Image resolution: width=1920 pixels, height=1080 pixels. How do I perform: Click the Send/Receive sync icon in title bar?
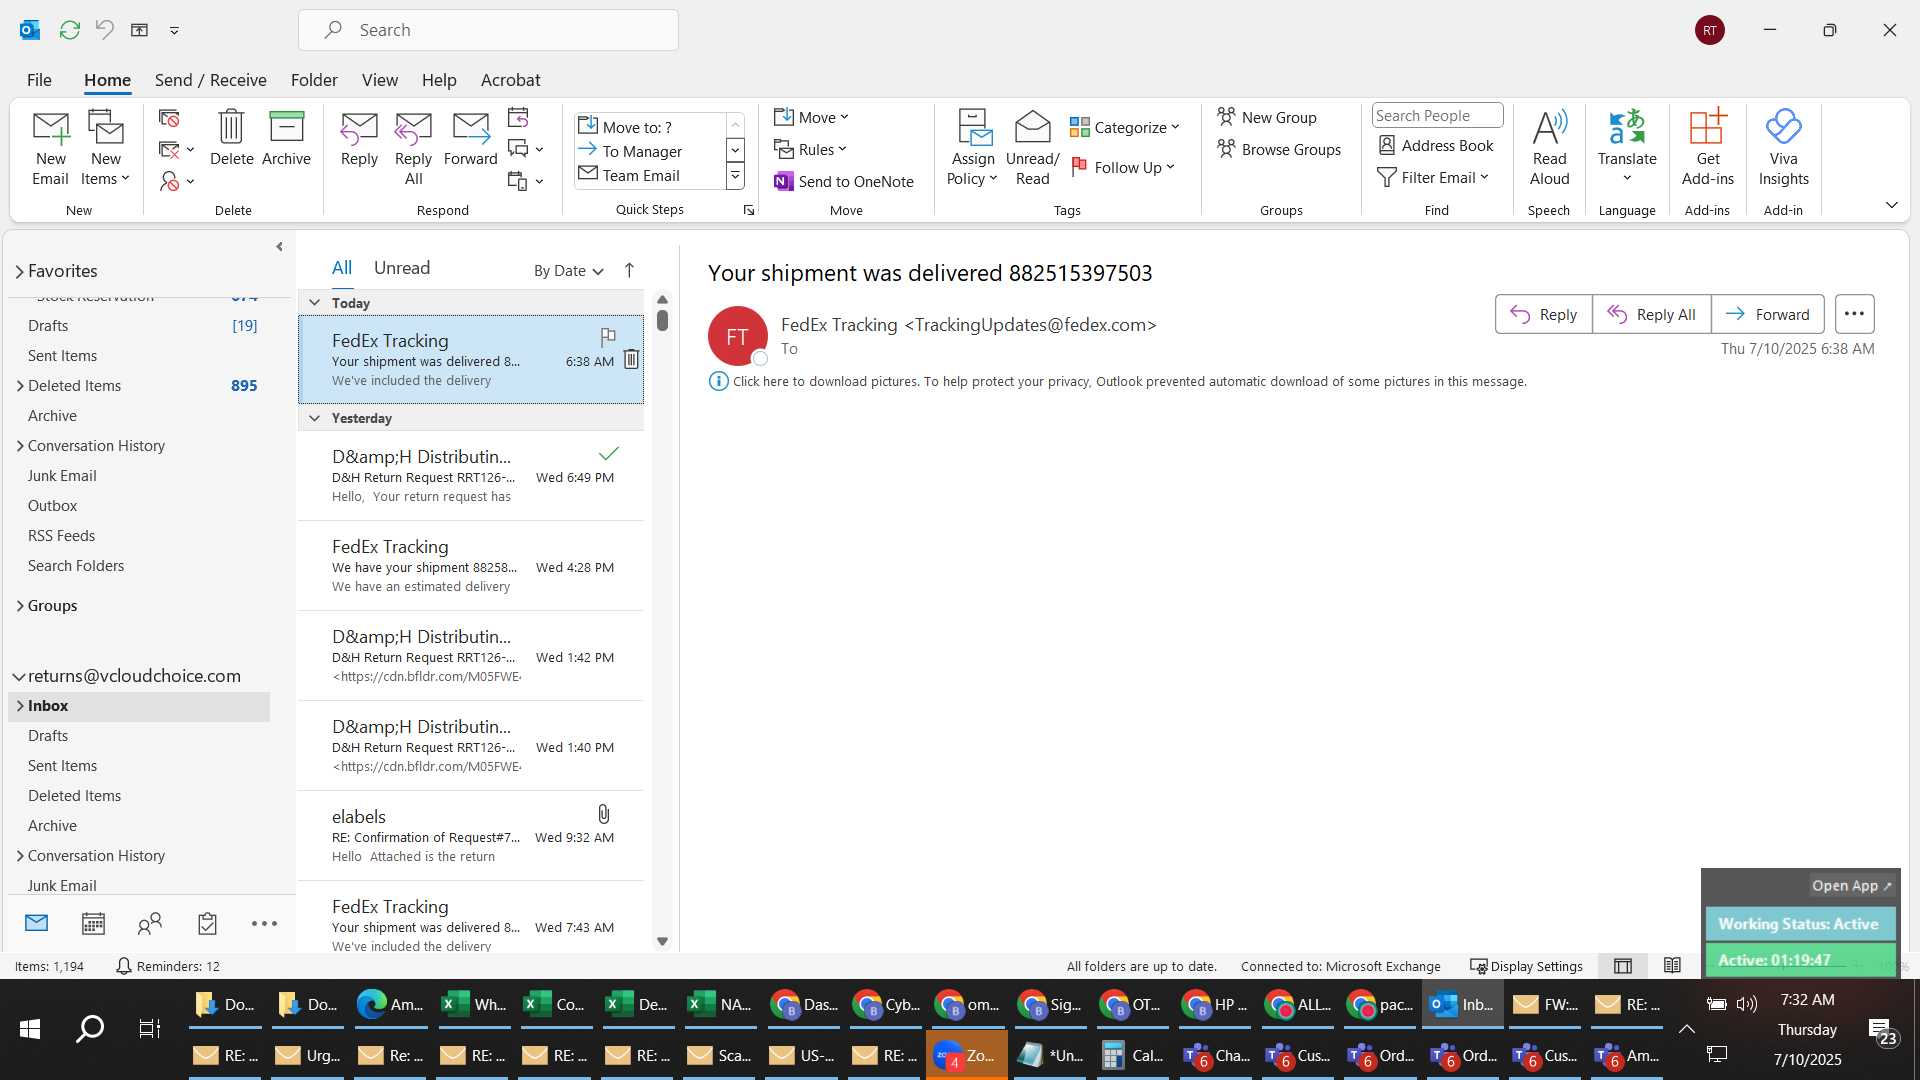69,30
